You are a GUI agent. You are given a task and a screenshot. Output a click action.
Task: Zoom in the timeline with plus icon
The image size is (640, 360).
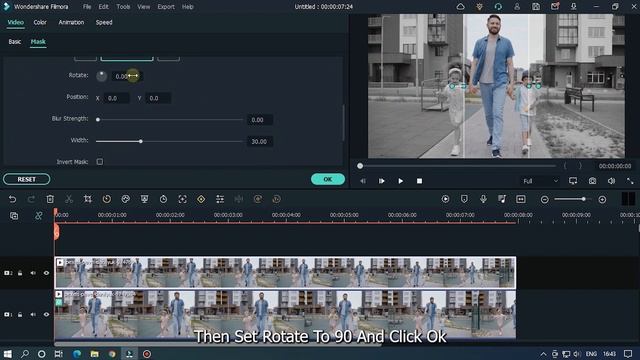[602, 200]
